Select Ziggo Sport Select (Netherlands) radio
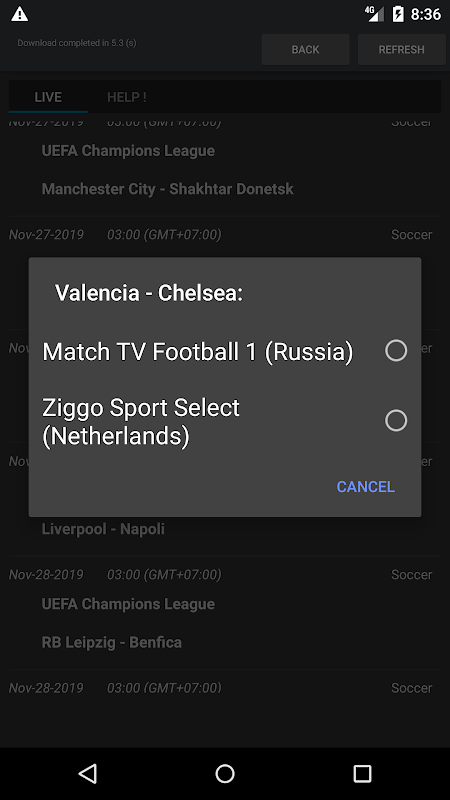This screenshot has width=450, height=800. tap(396, 420)
